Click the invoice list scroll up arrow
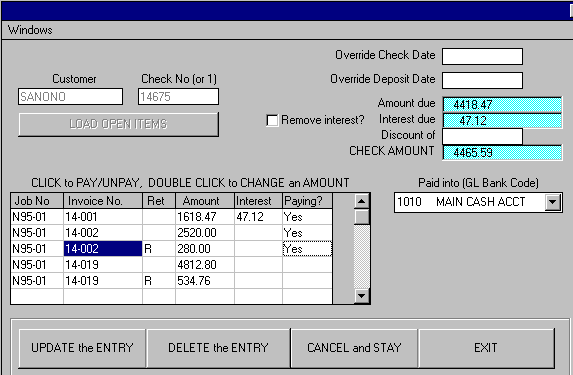The height and width of the screenshot is (375, 573). tap(361, 201)
